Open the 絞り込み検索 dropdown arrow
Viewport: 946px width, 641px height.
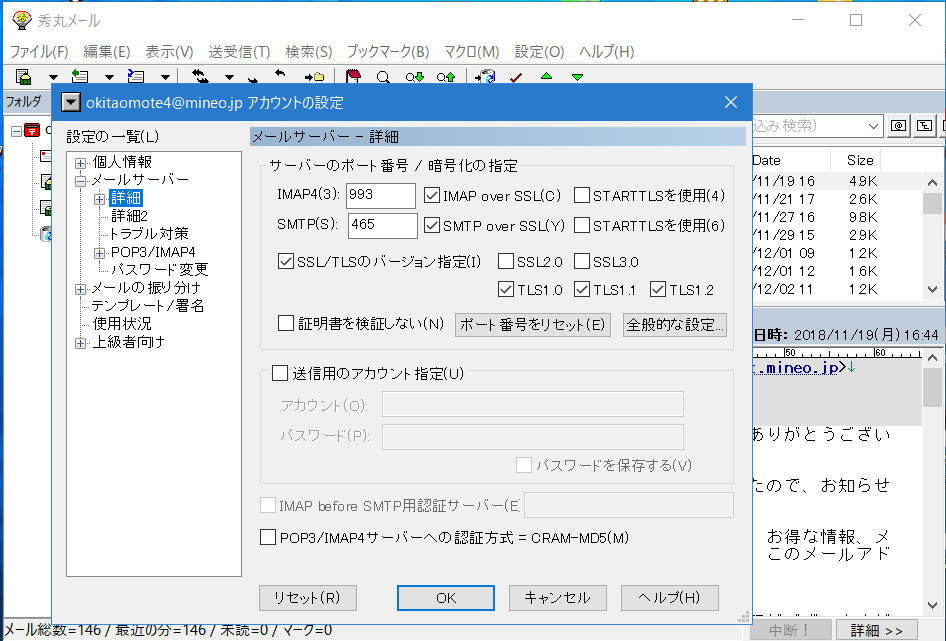pos(872,126)
